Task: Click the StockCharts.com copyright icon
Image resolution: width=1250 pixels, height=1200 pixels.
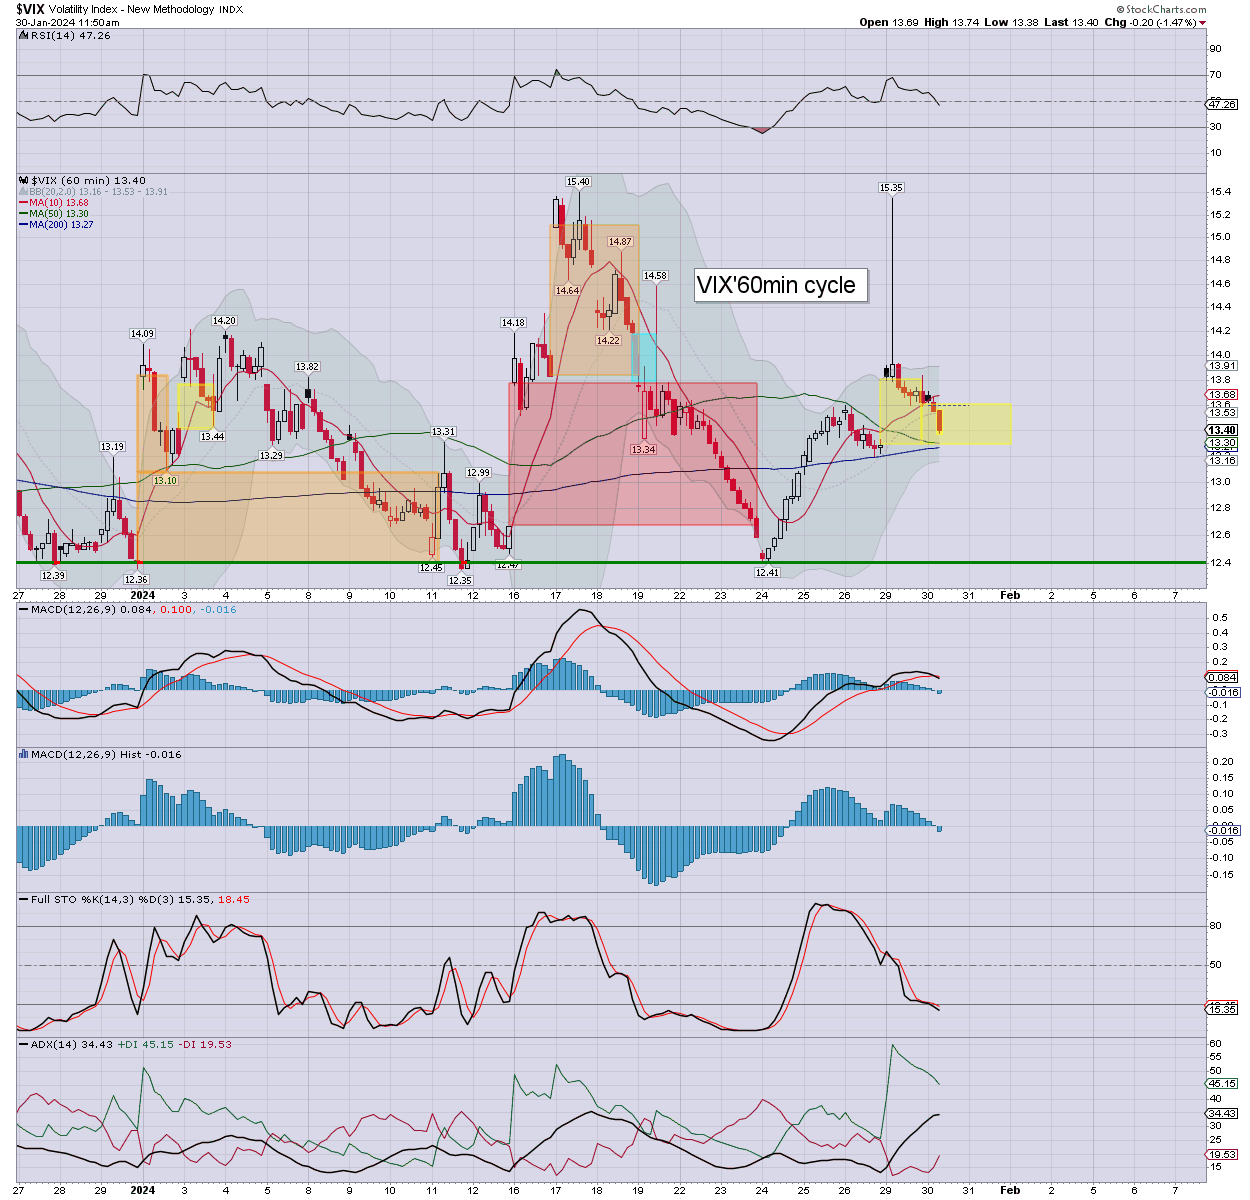Action: pyautogui.click(x=1121, y=9)
